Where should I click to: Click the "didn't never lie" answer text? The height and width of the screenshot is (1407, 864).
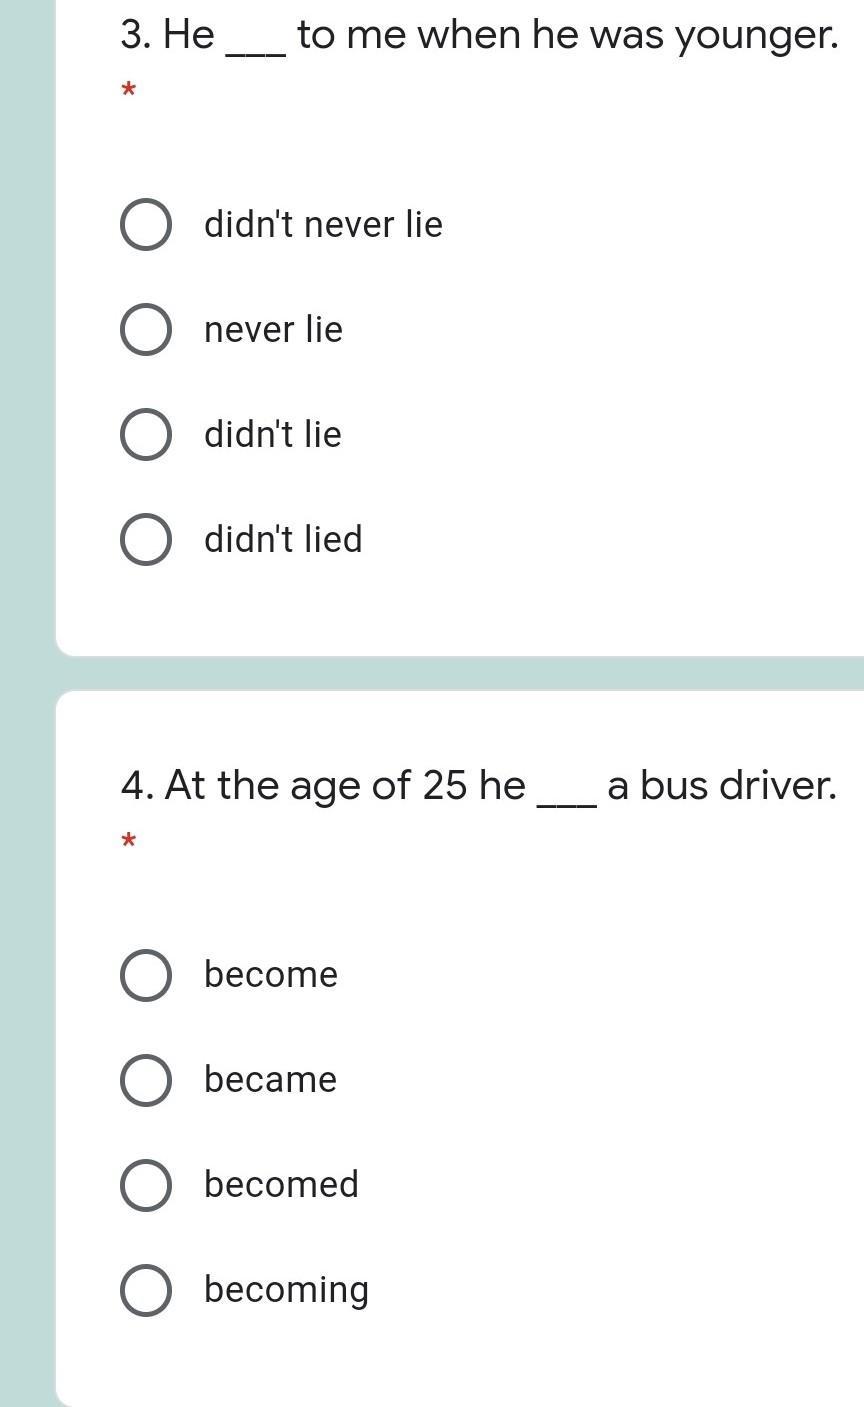(323, 224)
